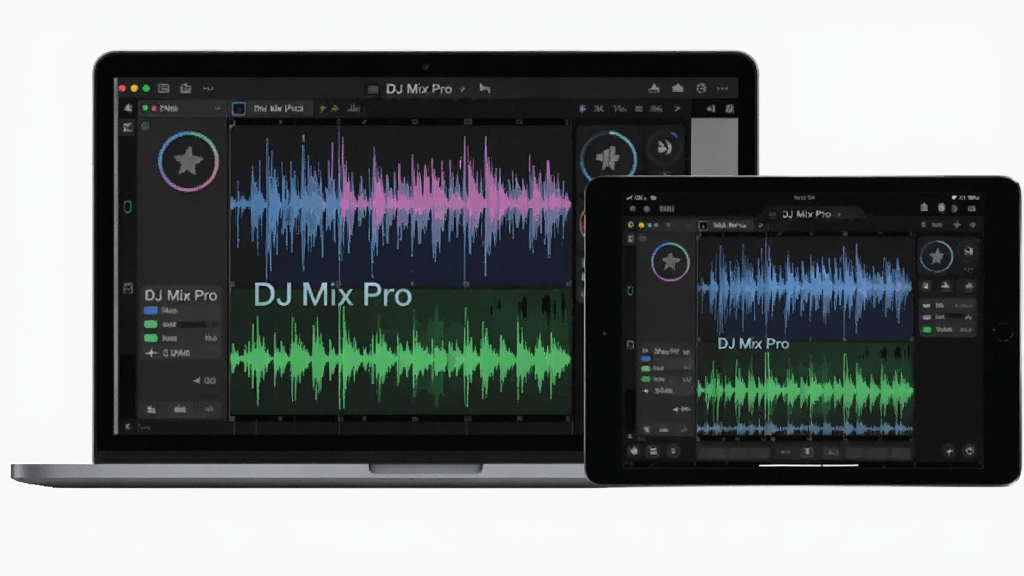Open sidebar layout icon in laptop title bar
This screenshot has width=1024, height=576.
[x=164, y=88]
